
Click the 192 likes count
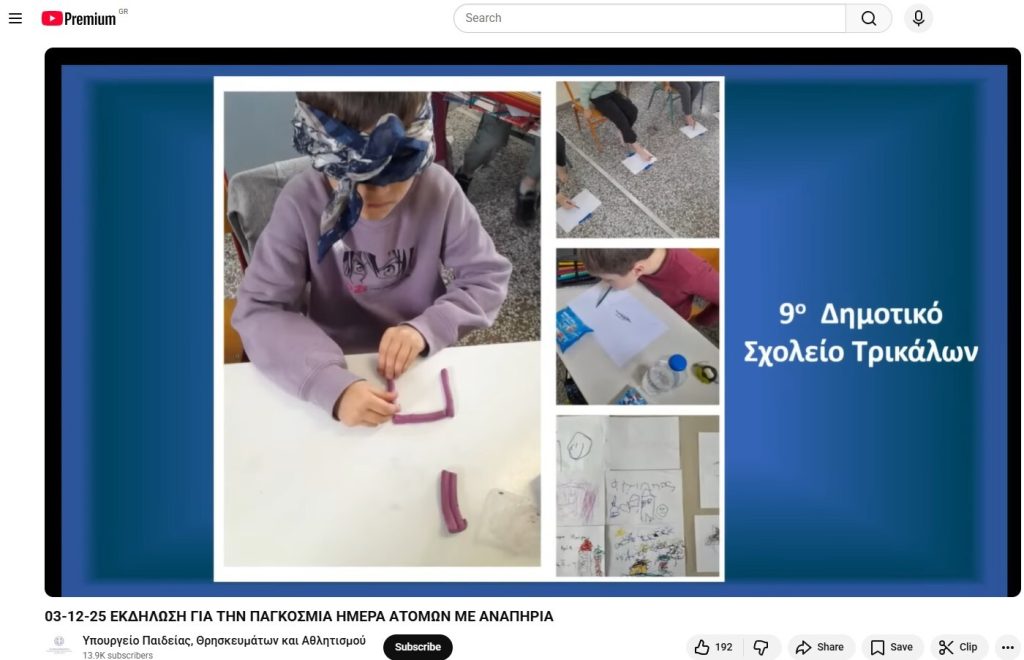[724, 647]
